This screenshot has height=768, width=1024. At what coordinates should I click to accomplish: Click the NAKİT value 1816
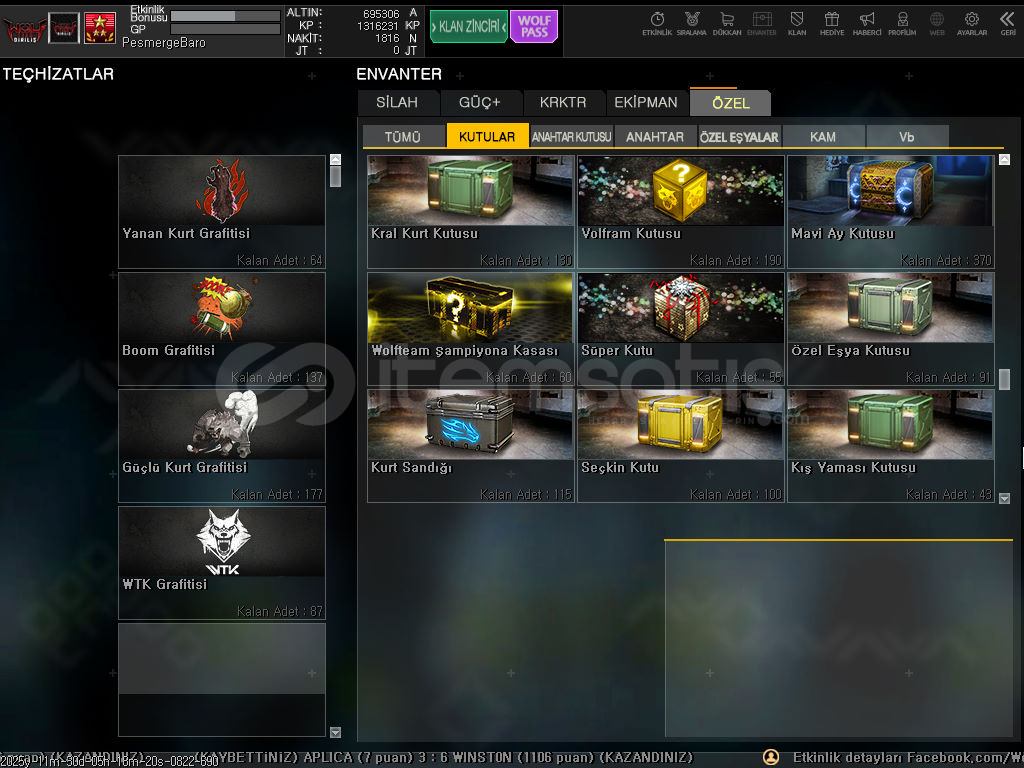(x=387, y=39)
